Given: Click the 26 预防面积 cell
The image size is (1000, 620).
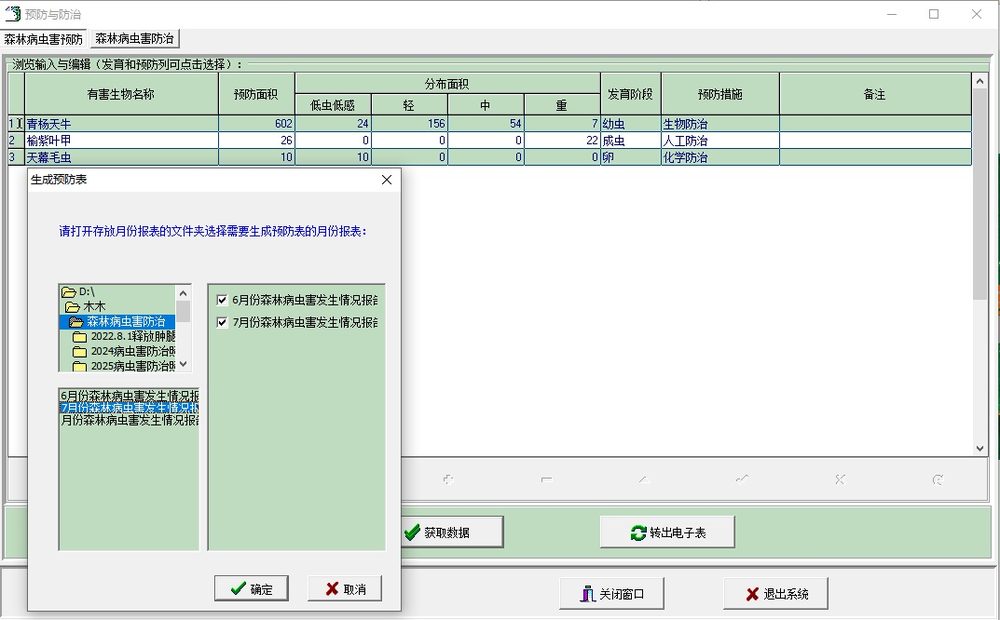Looking at the screenshot, I should click(256, 140).
